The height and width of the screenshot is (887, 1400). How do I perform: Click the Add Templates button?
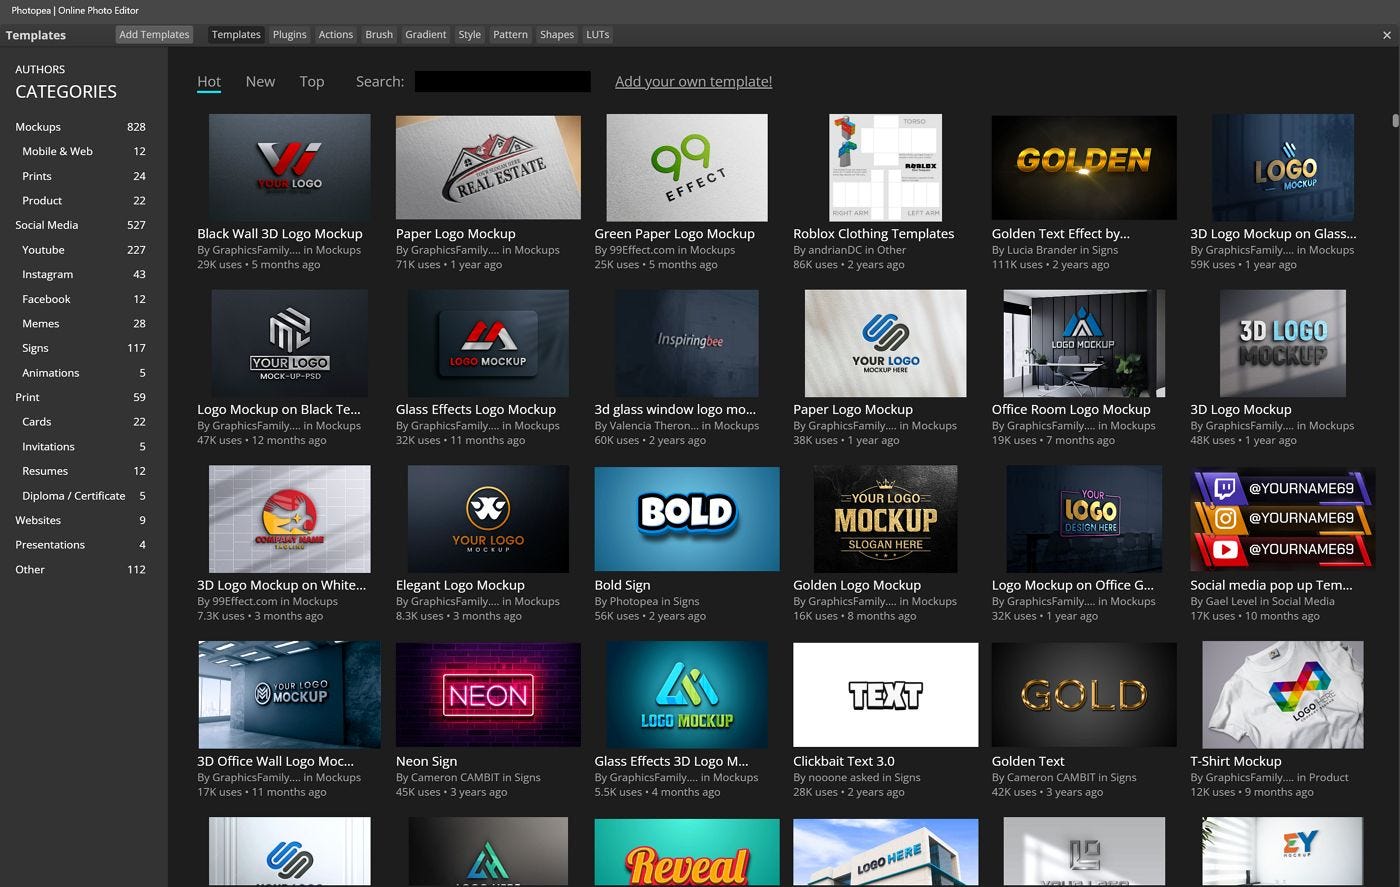[154, 34]
